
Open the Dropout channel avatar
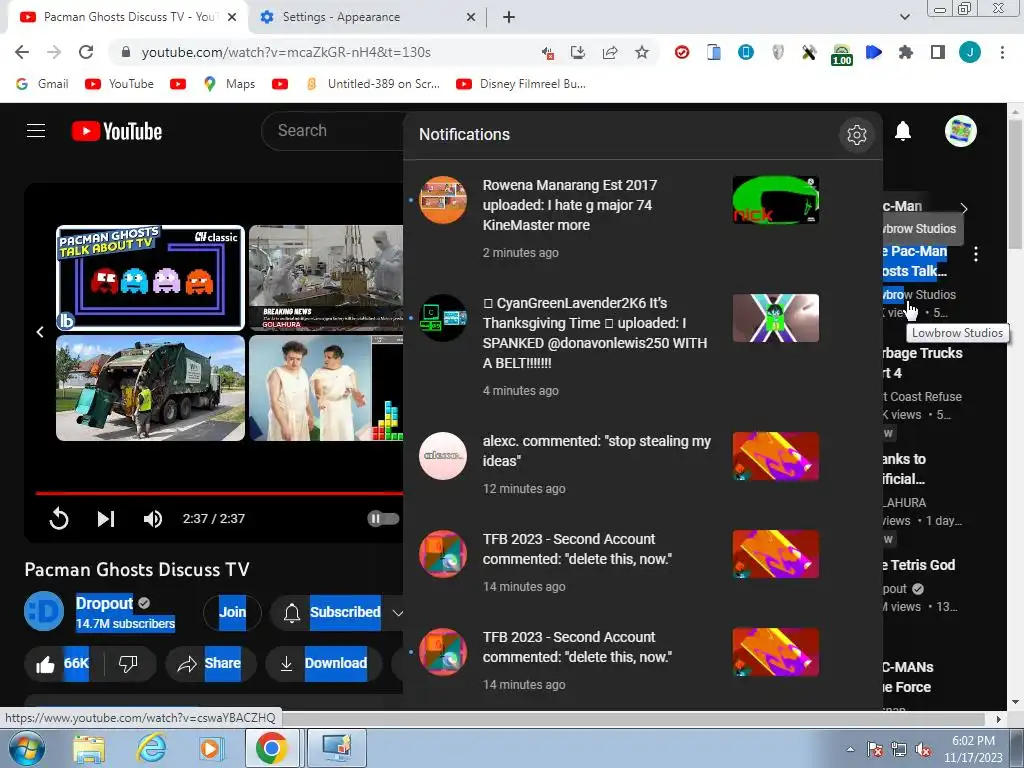pyautogui.click(x=44, y=611)
